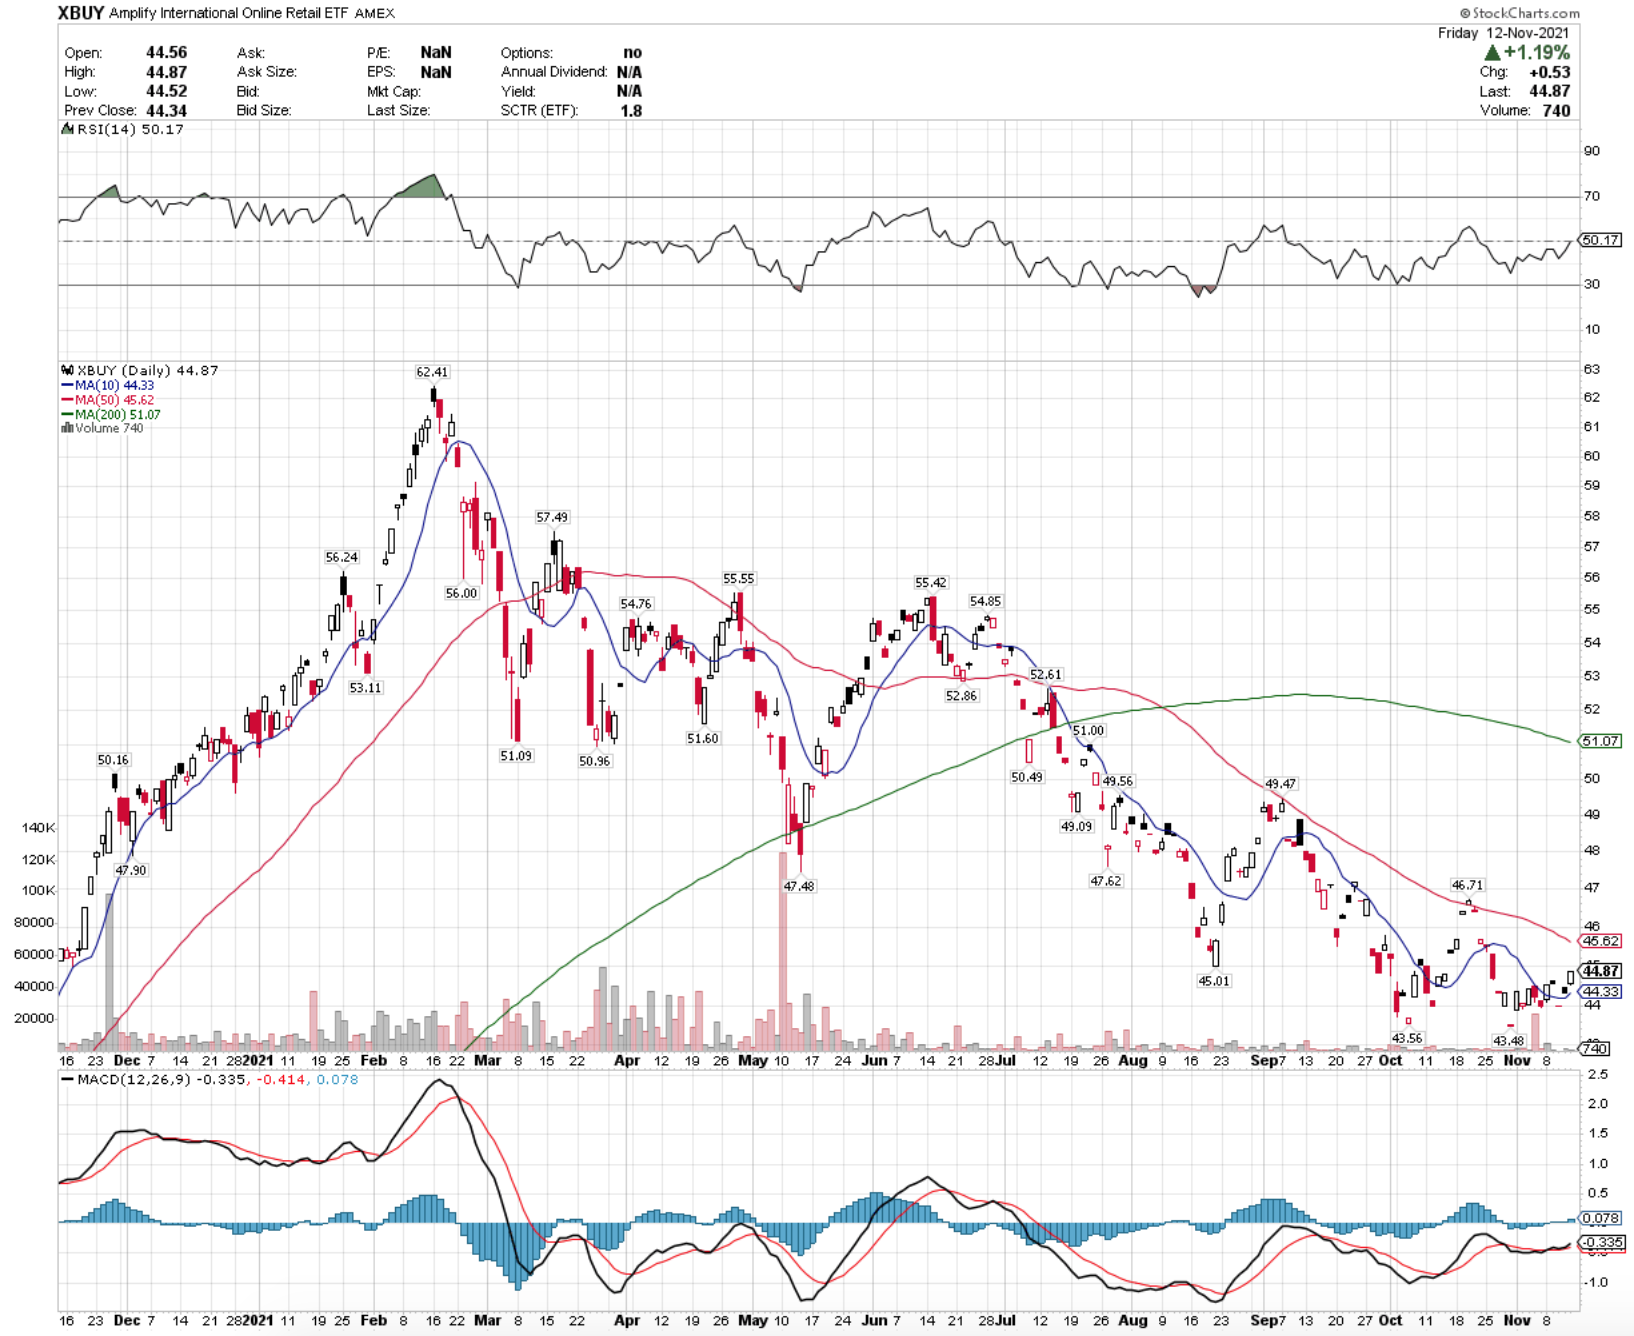Click the 51.09 price annotation
Viewport: 1634px width, 1336px height.
pos(516,756)
